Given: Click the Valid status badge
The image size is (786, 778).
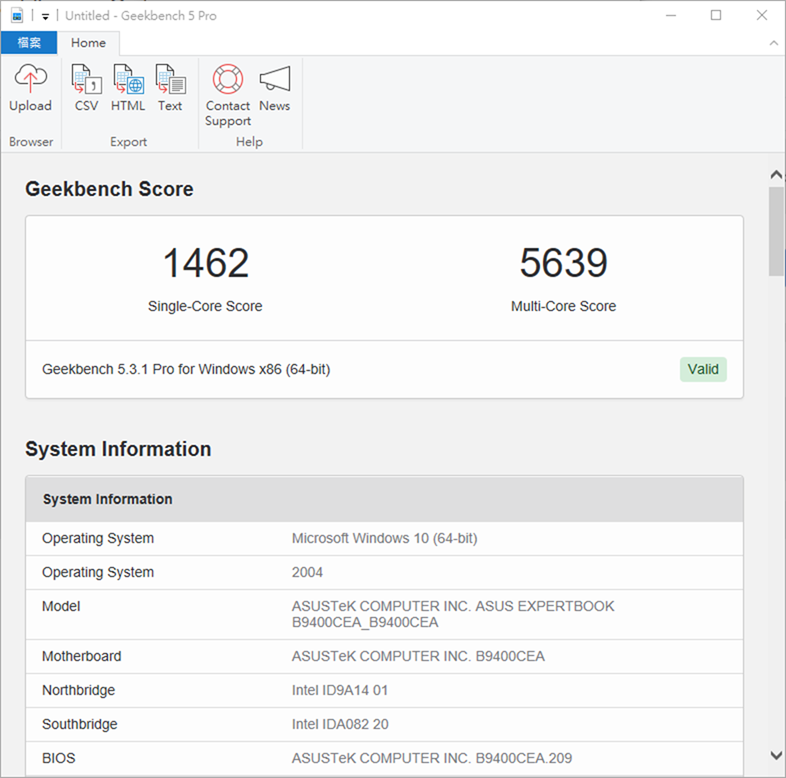Looking at the screenshot, I should pyautogui.click(x=703, y=369).
